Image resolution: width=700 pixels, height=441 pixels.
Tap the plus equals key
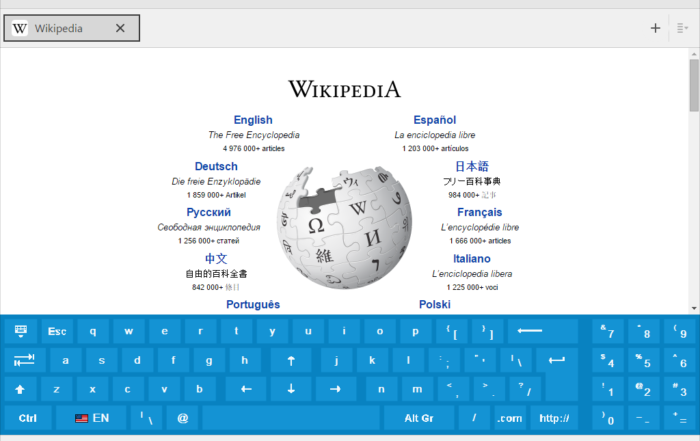click(x=679, y=418)
